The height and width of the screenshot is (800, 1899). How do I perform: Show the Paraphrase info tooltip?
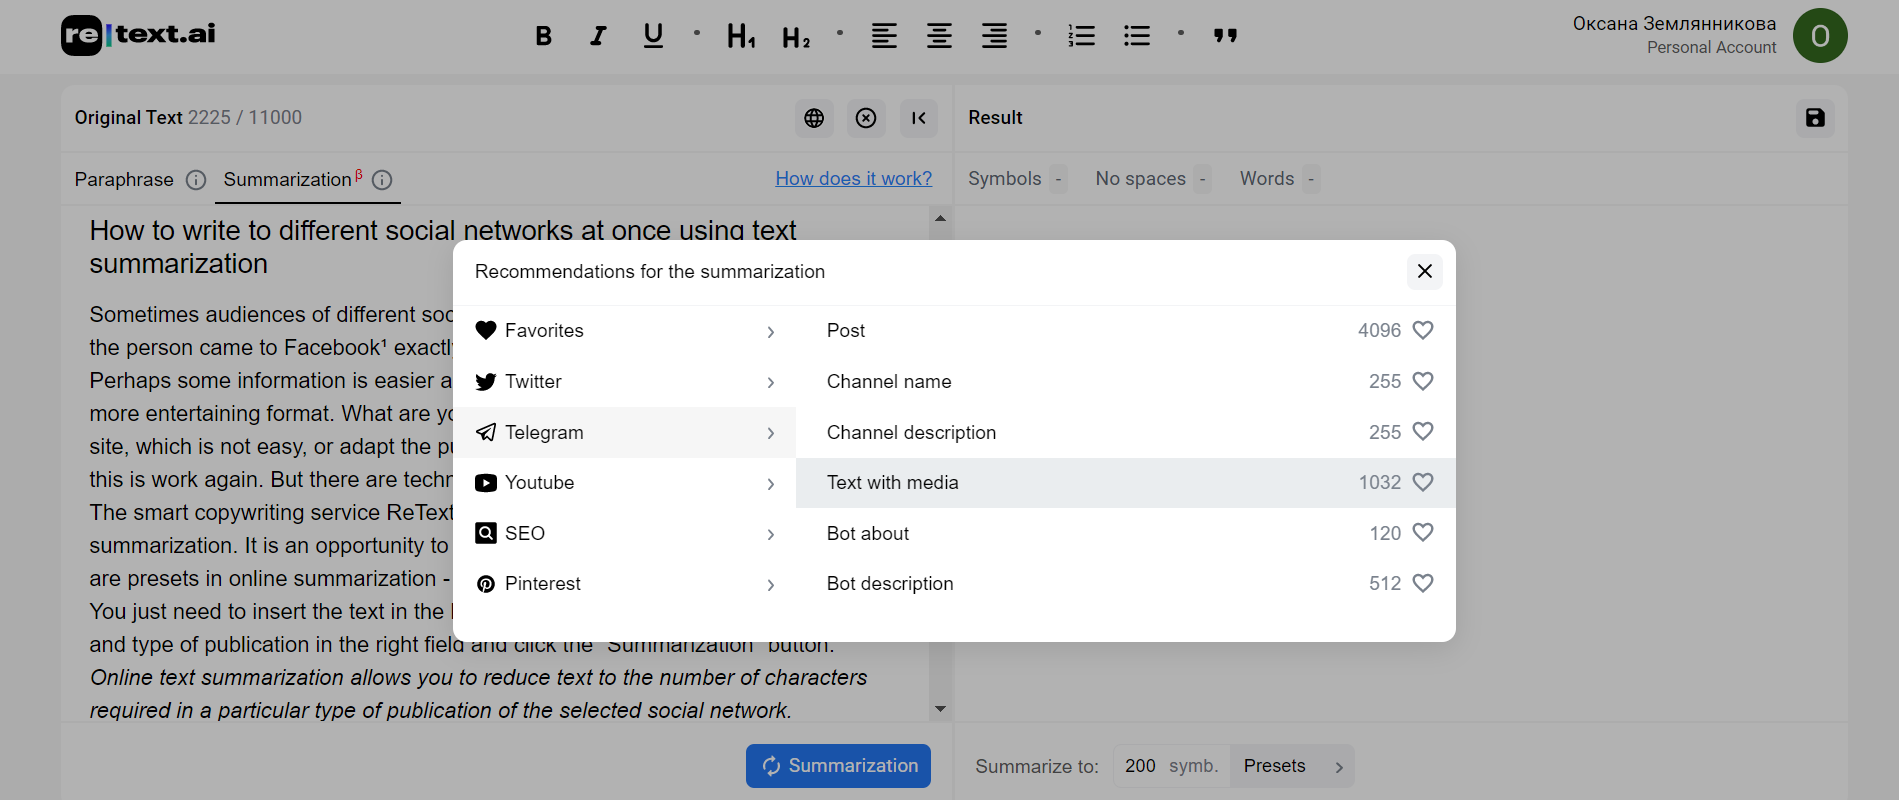(196, 180)
